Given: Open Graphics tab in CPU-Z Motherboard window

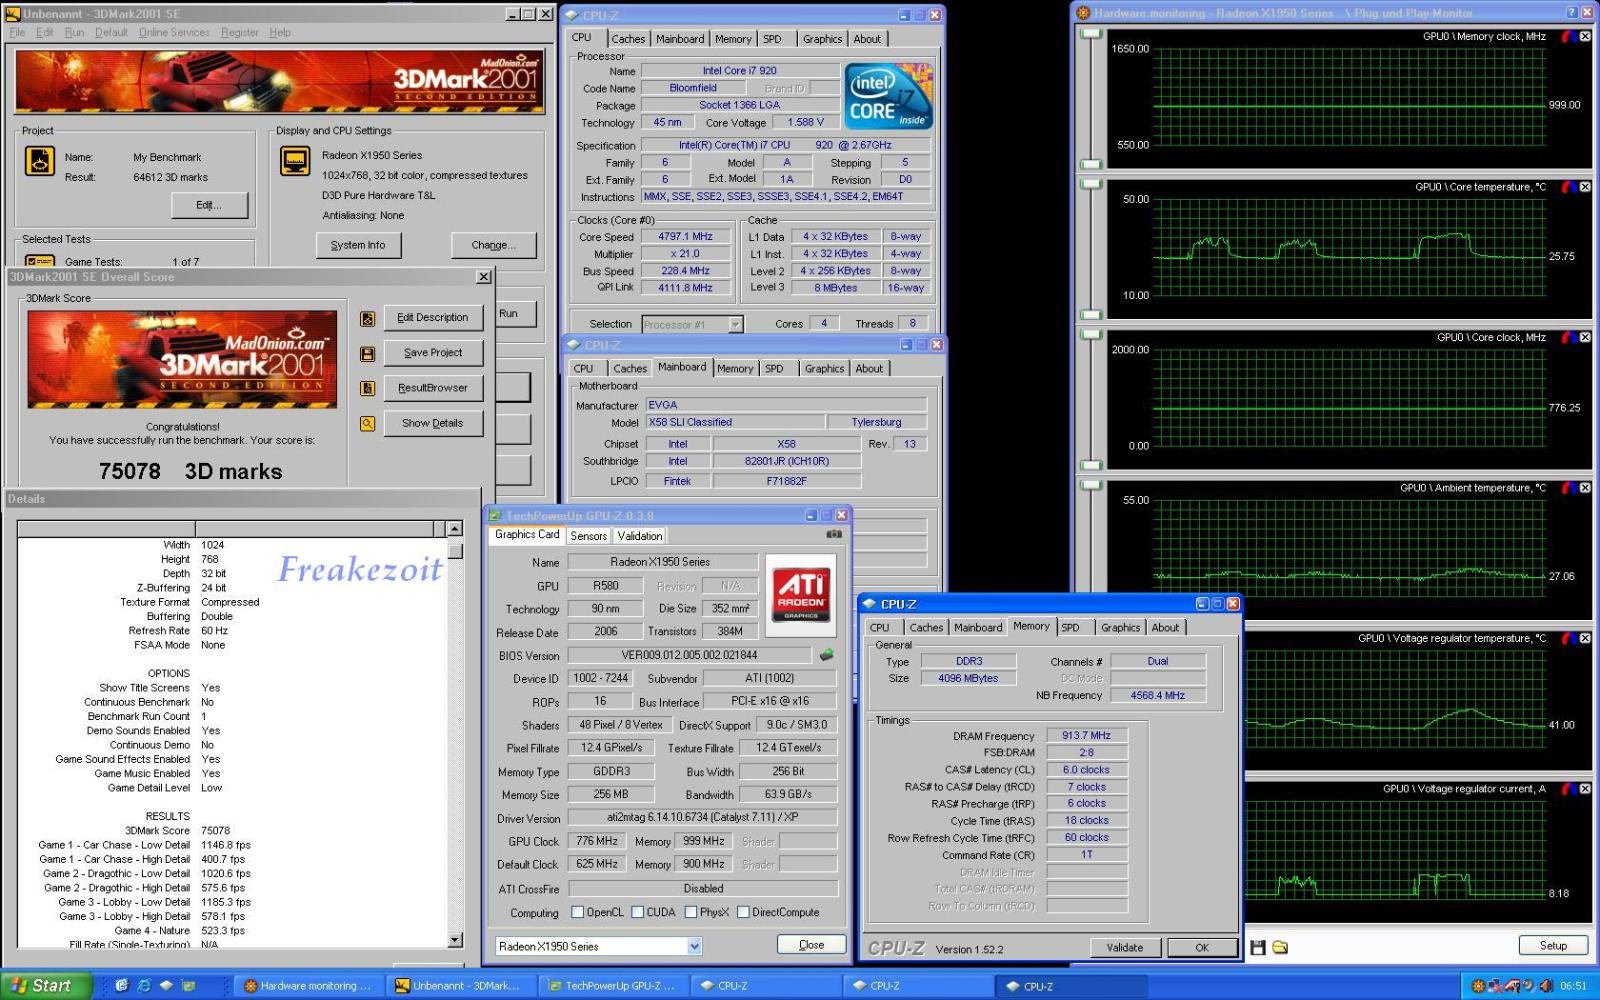Looking at the screenshot, I should click(824, 369).
